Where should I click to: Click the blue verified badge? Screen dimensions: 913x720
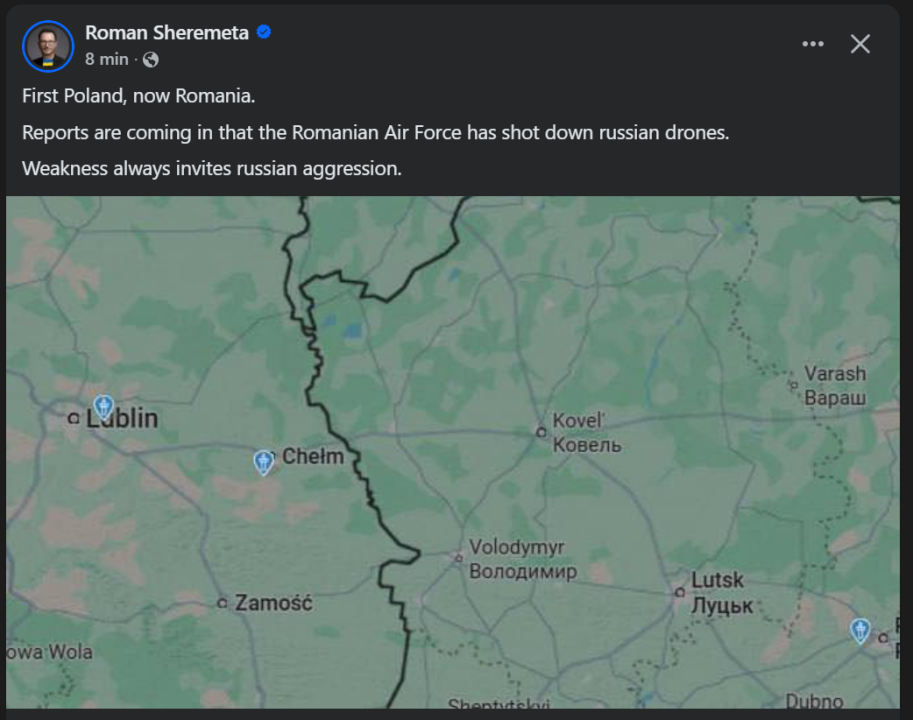coord(264,33)
